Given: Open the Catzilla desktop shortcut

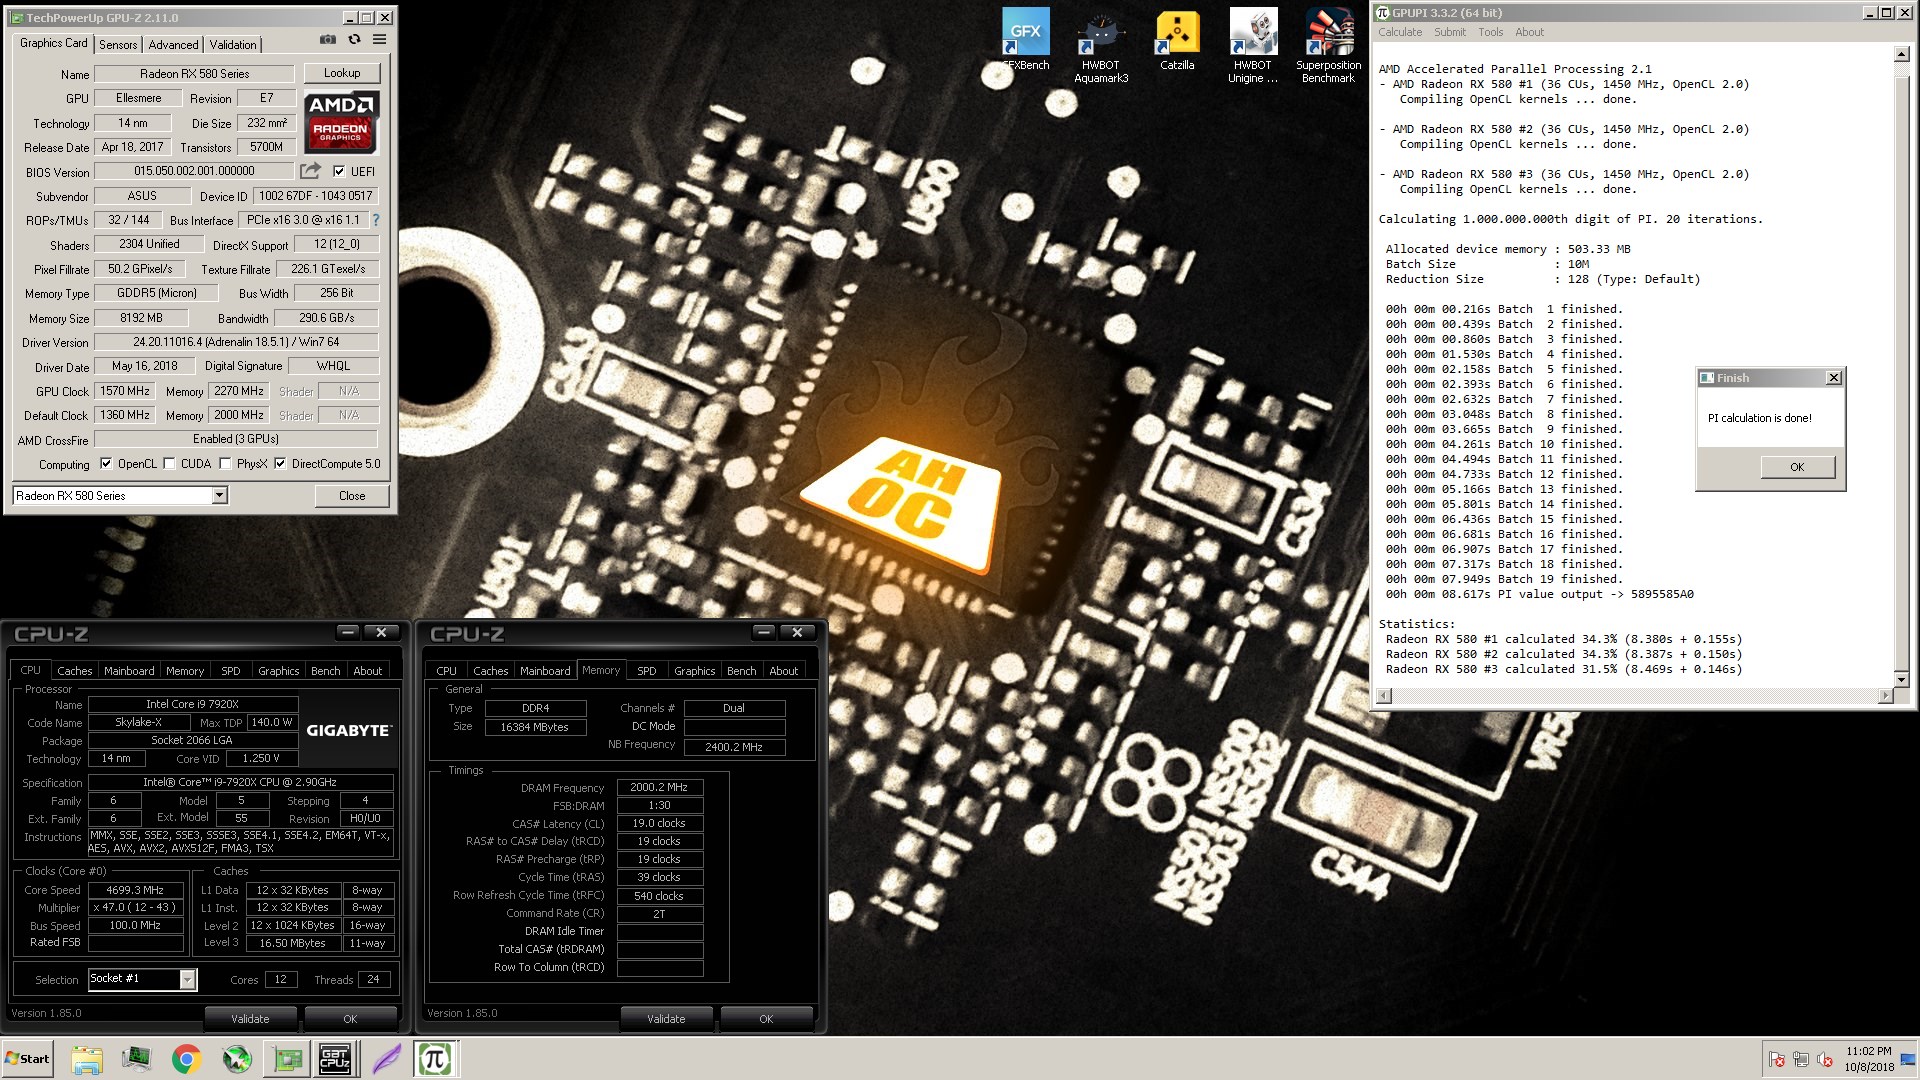Looking at the screenshot, I should 1177,41.
